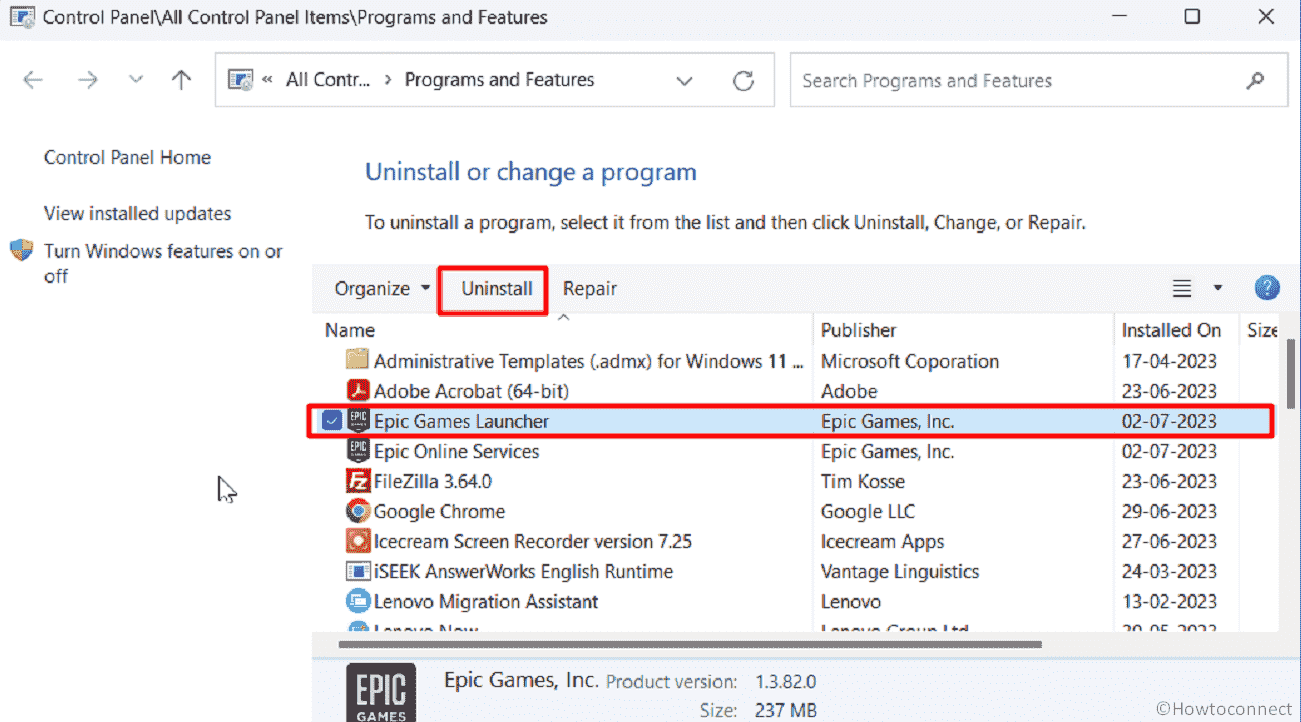Screen dimensions: 1301x722
Task: Click the FileZilla icon
Action: [357, 481]
